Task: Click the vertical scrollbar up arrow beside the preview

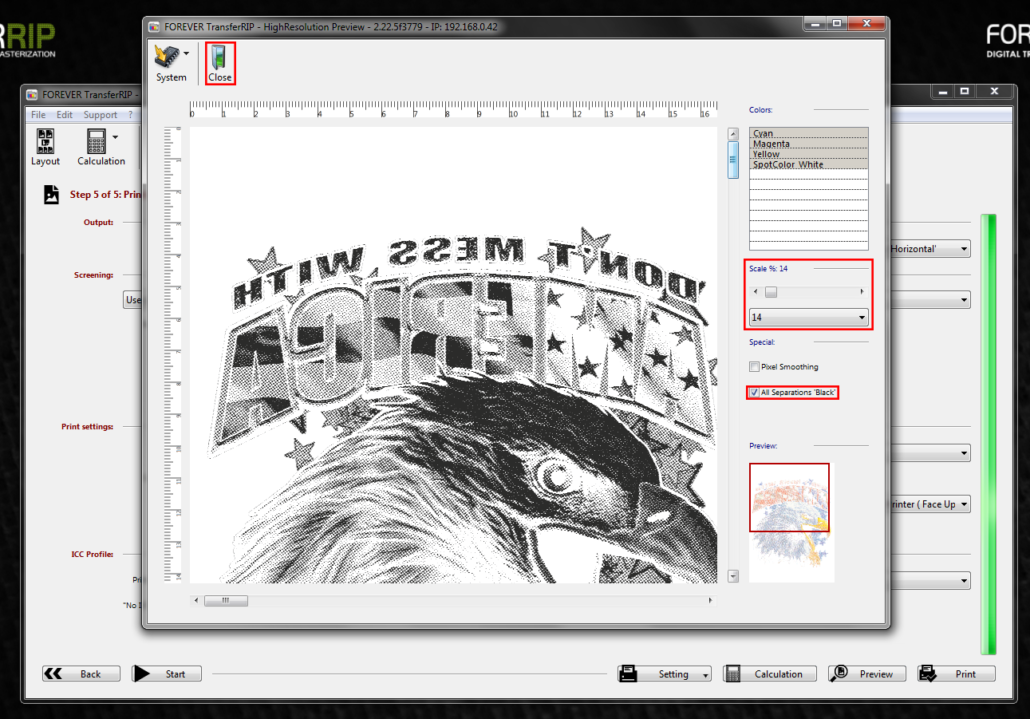Action: tap(733, 134)
